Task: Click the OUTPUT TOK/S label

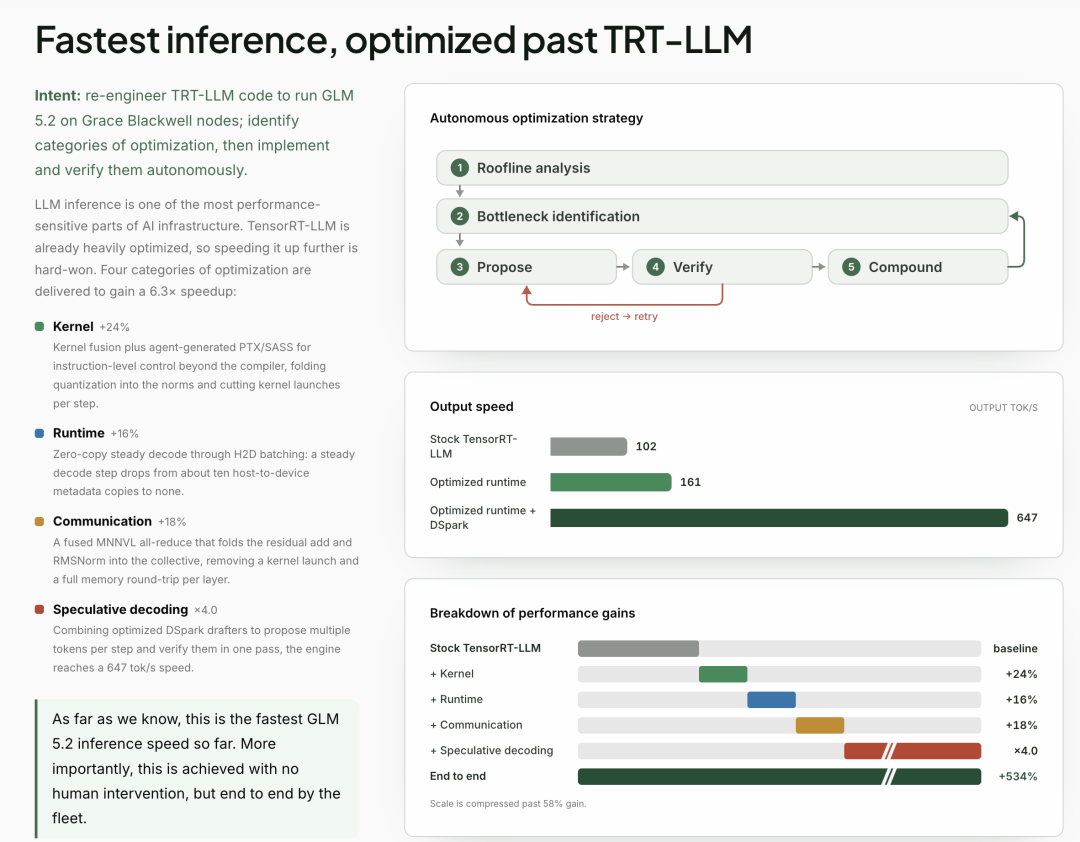Action: [1003, 408]
